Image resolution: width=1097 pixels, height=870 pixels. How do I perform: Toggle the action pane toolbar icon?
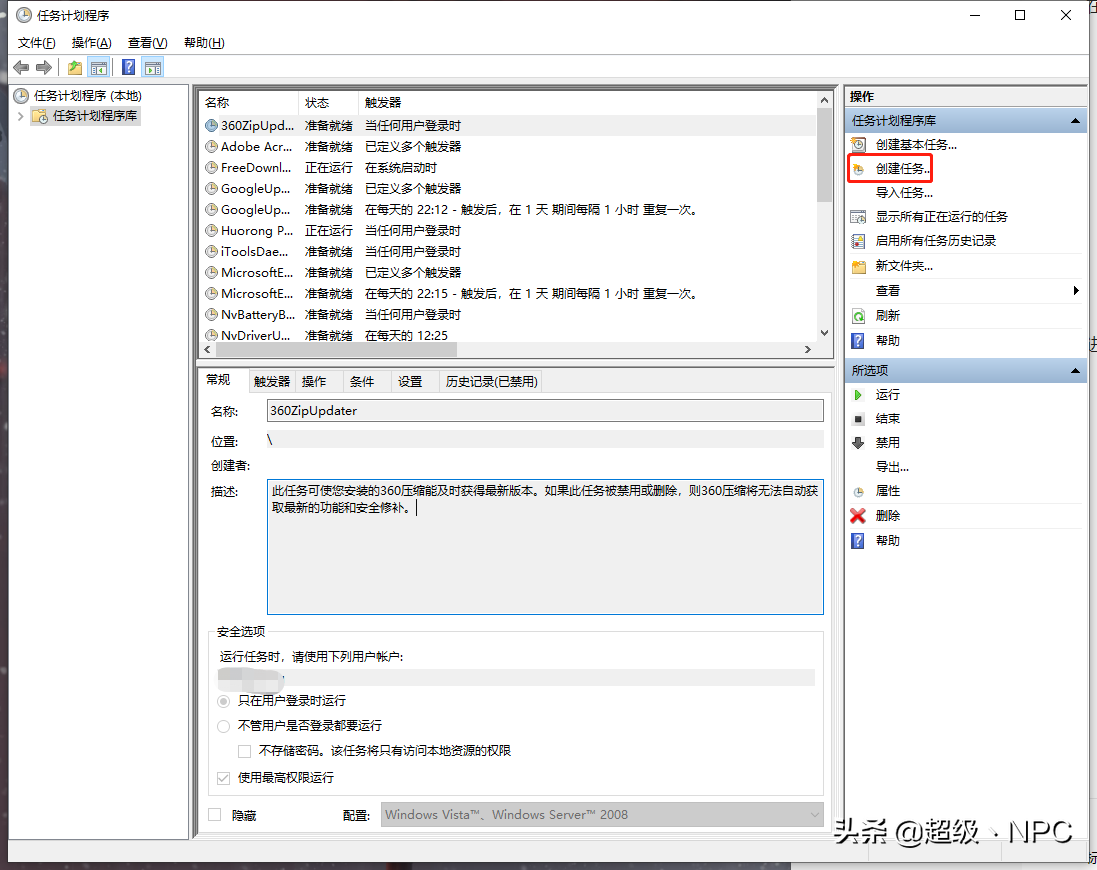pos(153,68)
